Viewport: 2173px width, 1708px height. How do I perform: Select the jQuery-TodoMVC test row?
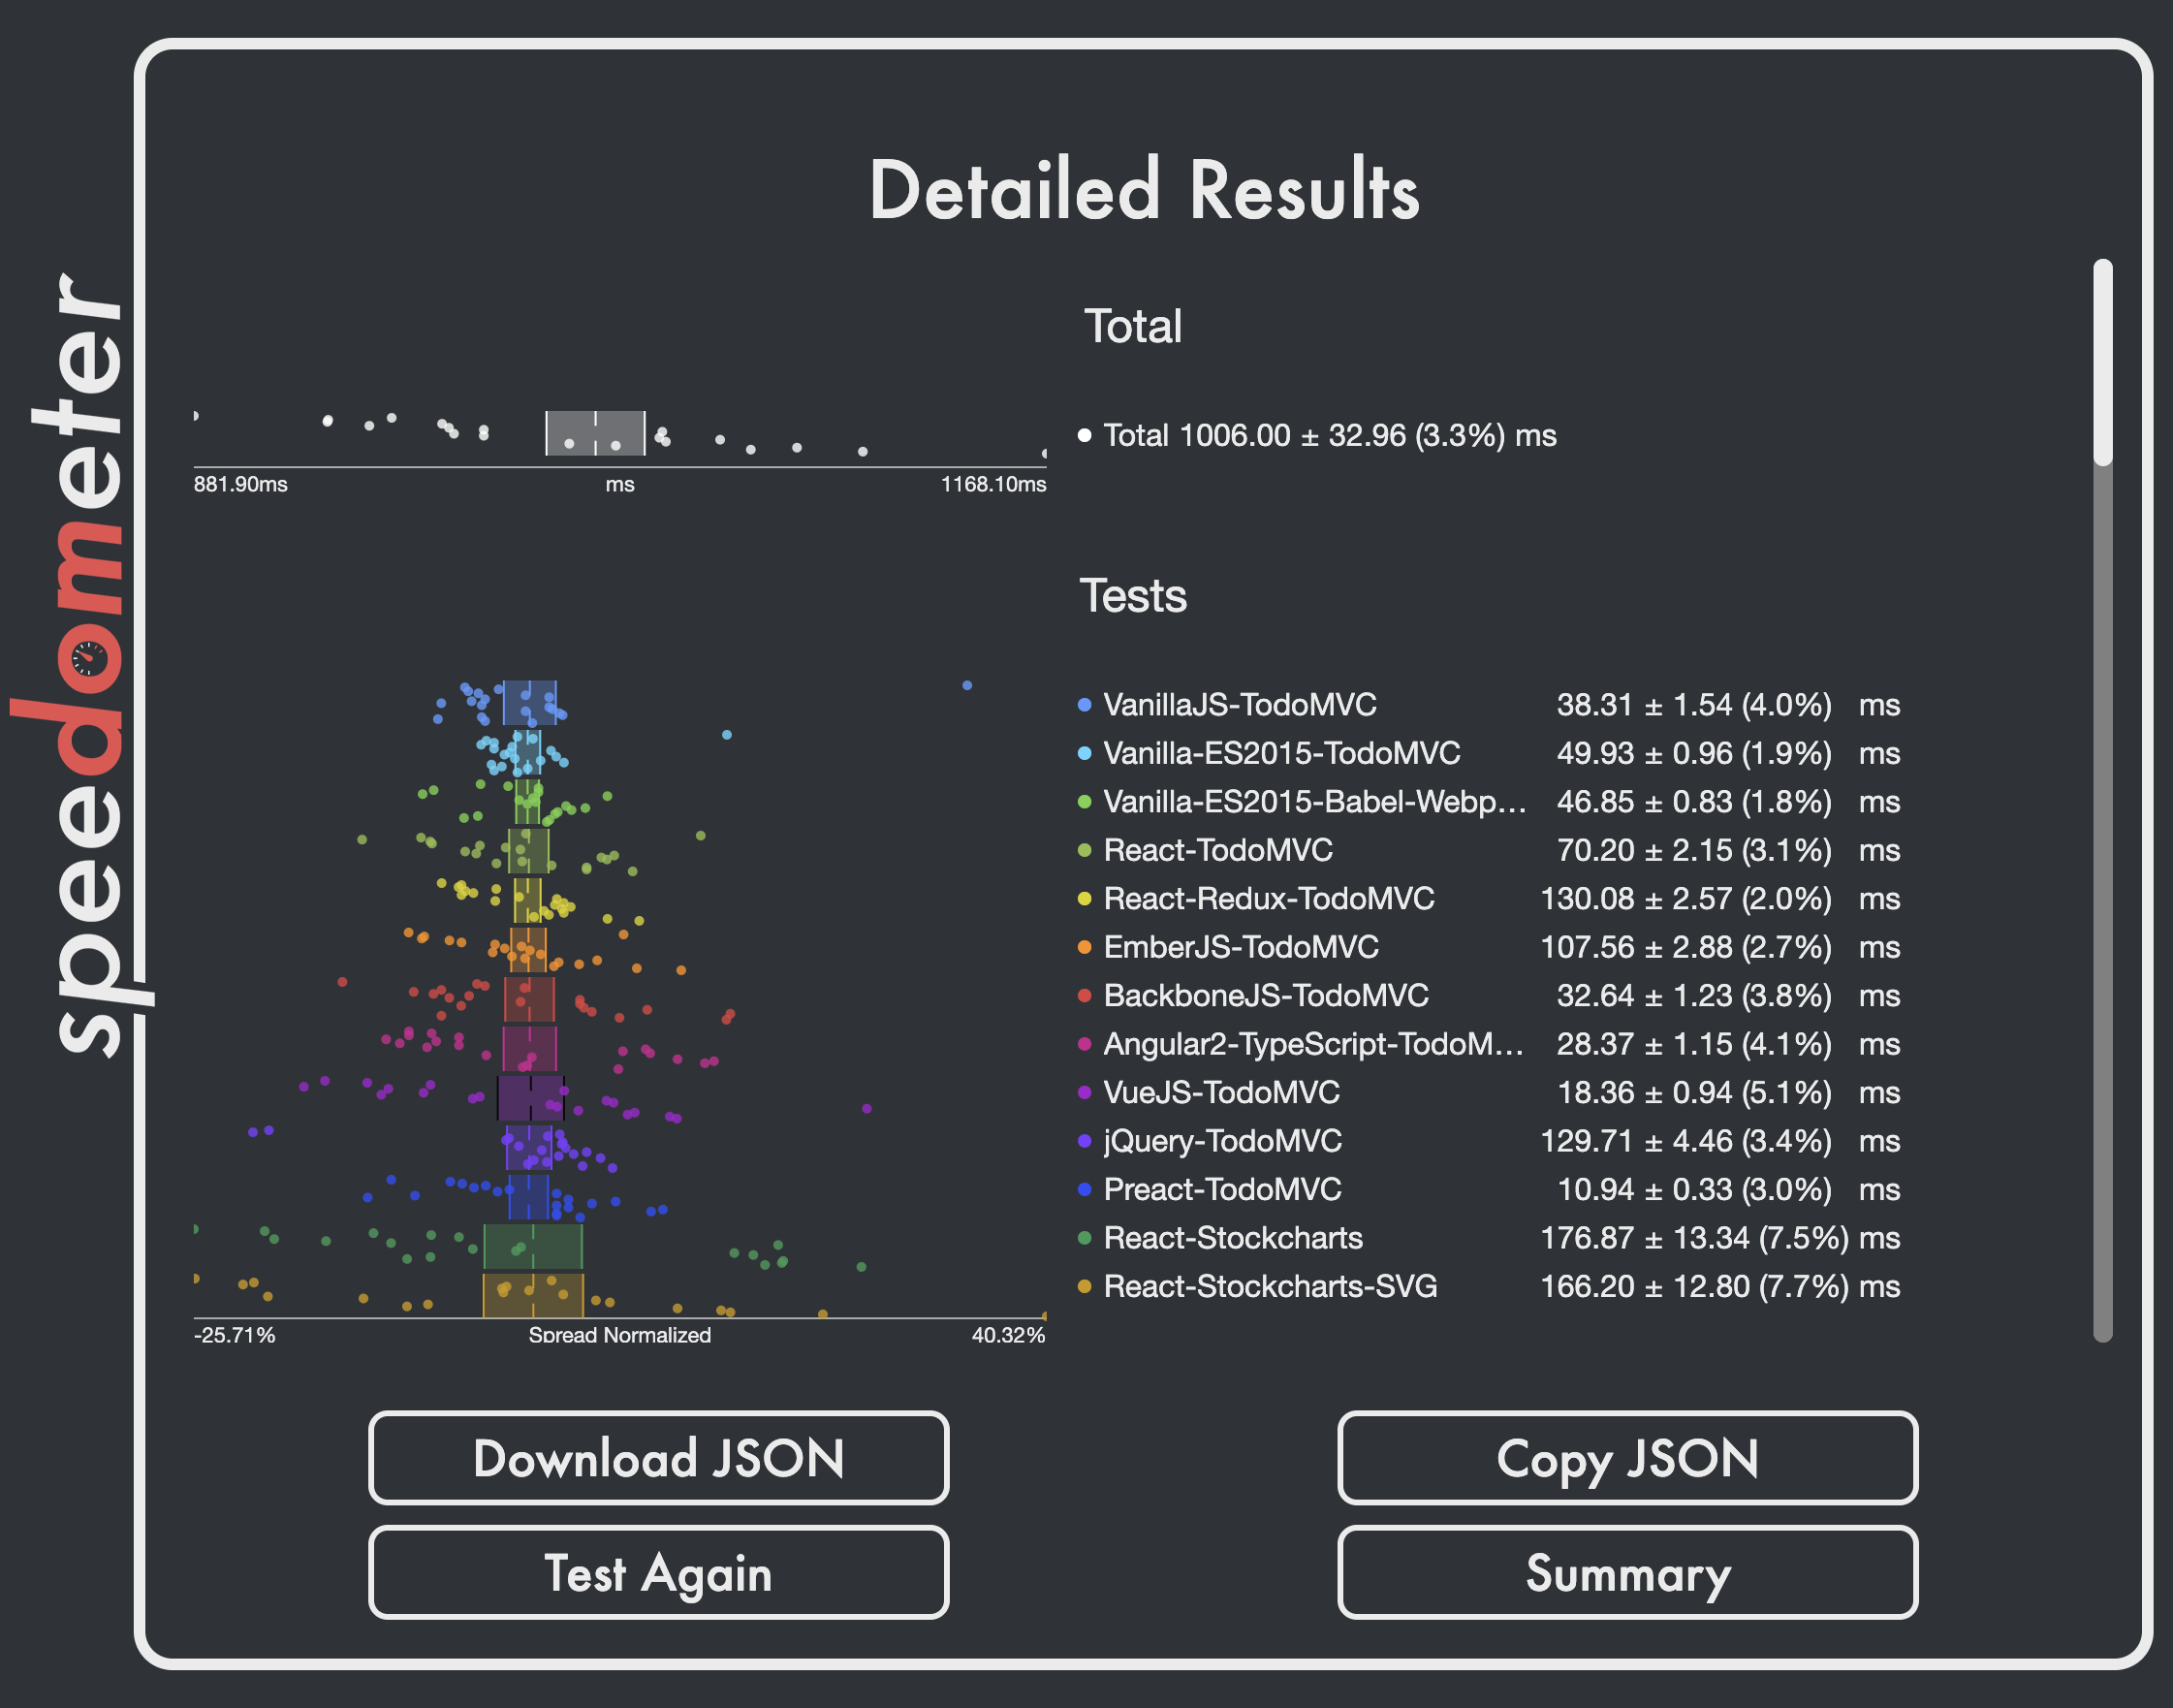pos(1222,1141)
